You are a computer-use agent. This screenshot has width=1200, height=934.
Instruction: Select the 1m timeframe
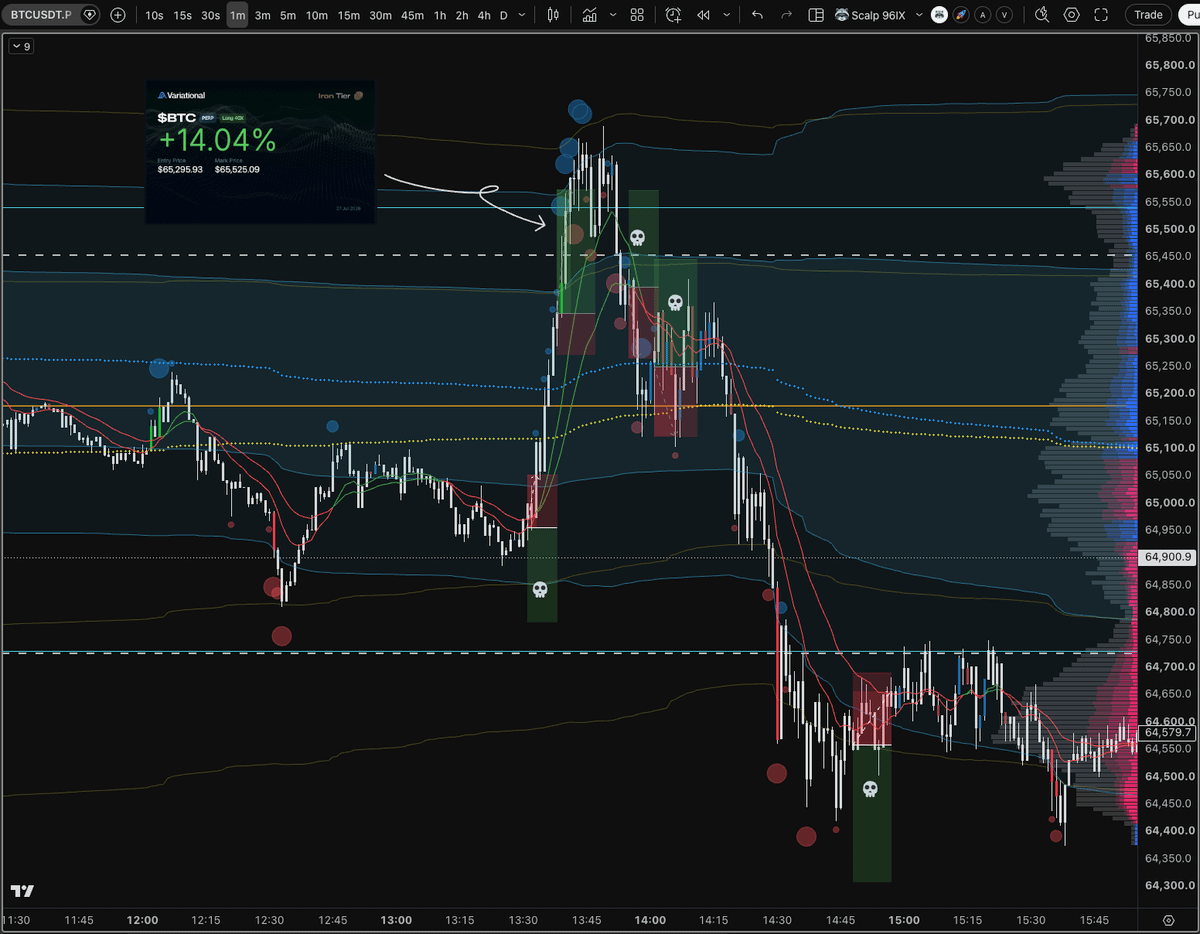(x=237, y=15)
